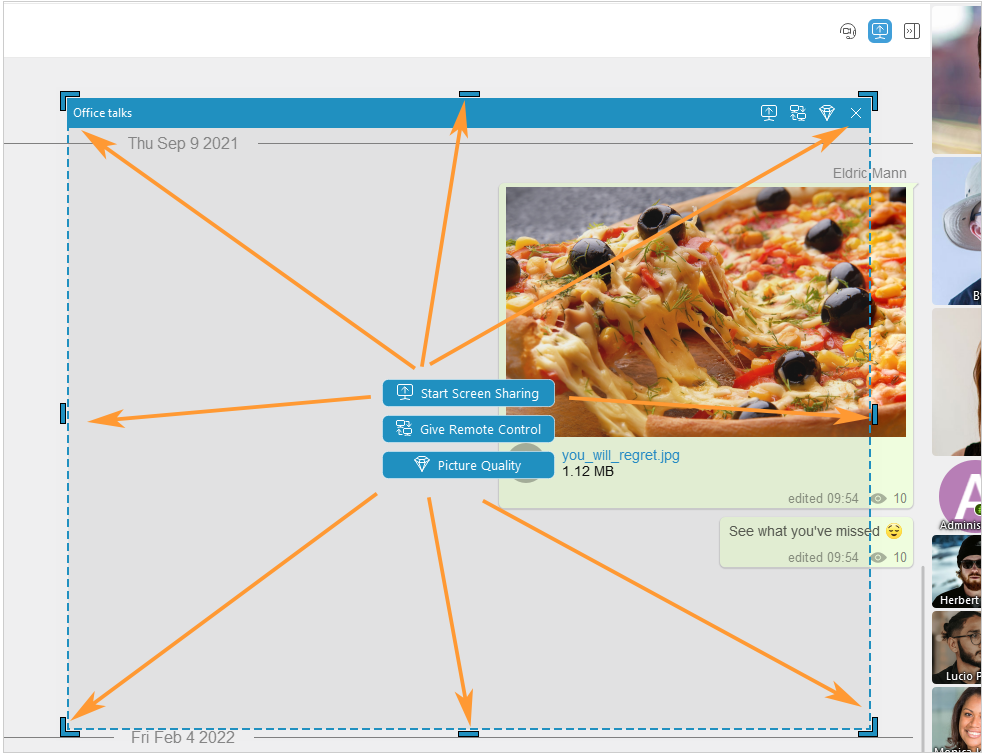985x755 pixels.
Task: Click diamond picture quality icon in title bar
Action: pos(826,113)
